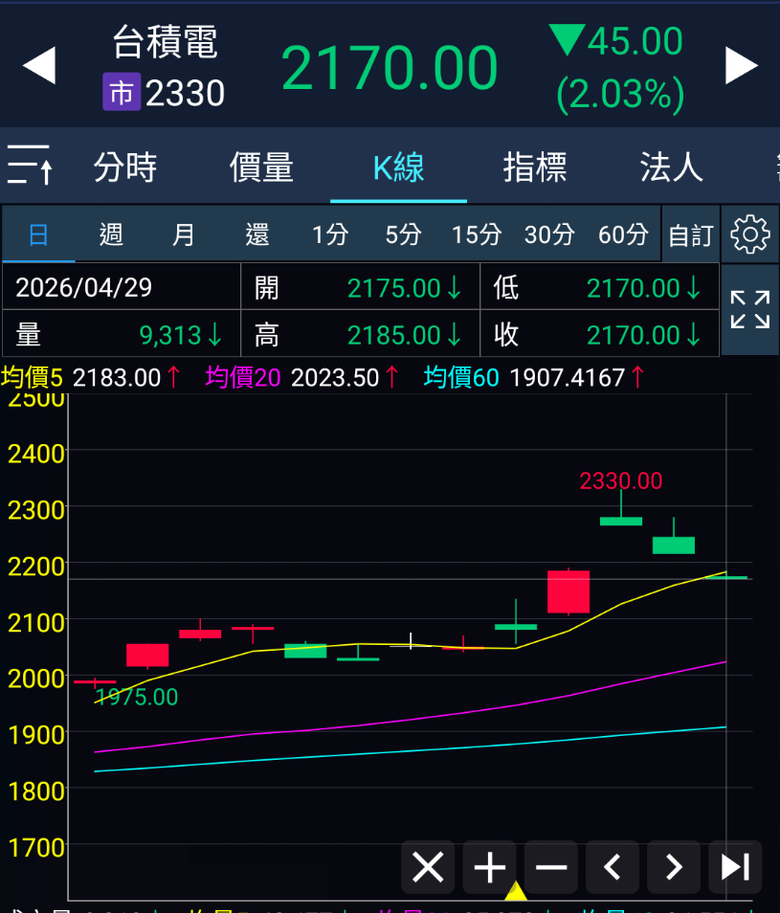Viewport: 780px width, 913px height.
Task: Select 1分 interval
Action: tap(330, 235)
